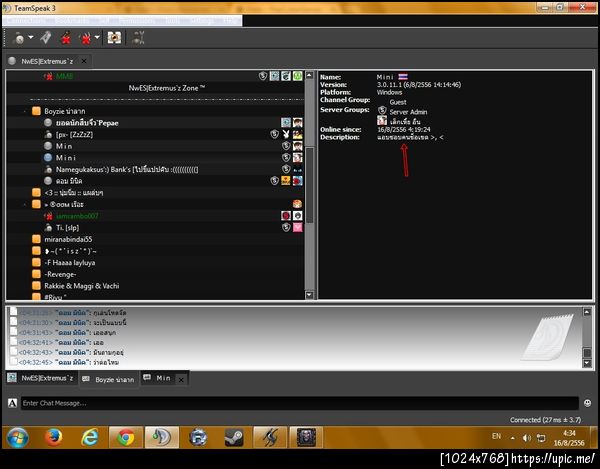Select the green-named user with muted icon under ®oom
Viewport: 600px width, 469px height.
77,216
